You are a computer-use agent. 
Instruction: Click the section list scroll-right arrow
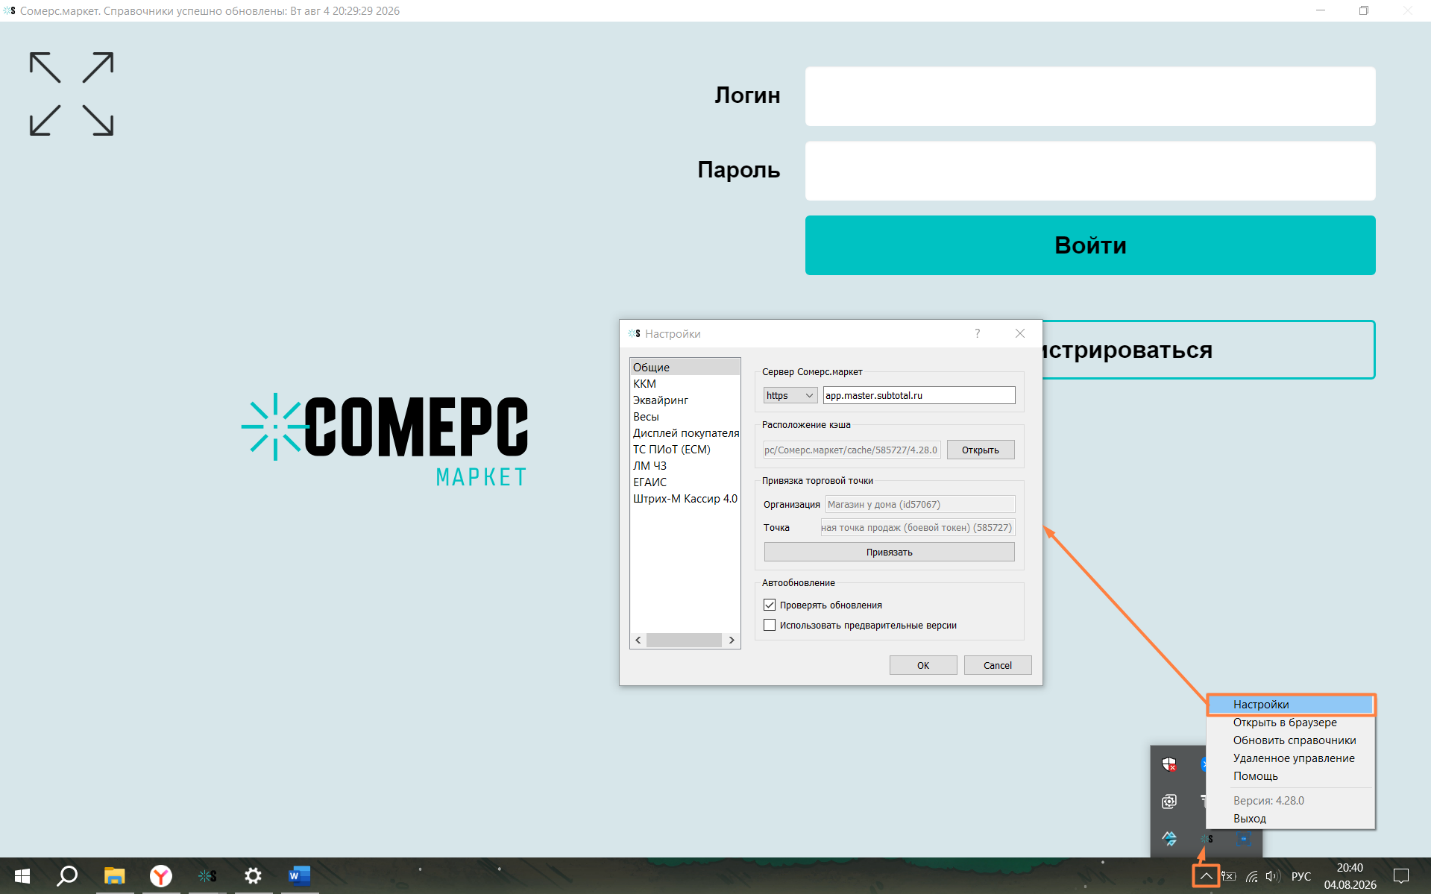pos(731,640)
